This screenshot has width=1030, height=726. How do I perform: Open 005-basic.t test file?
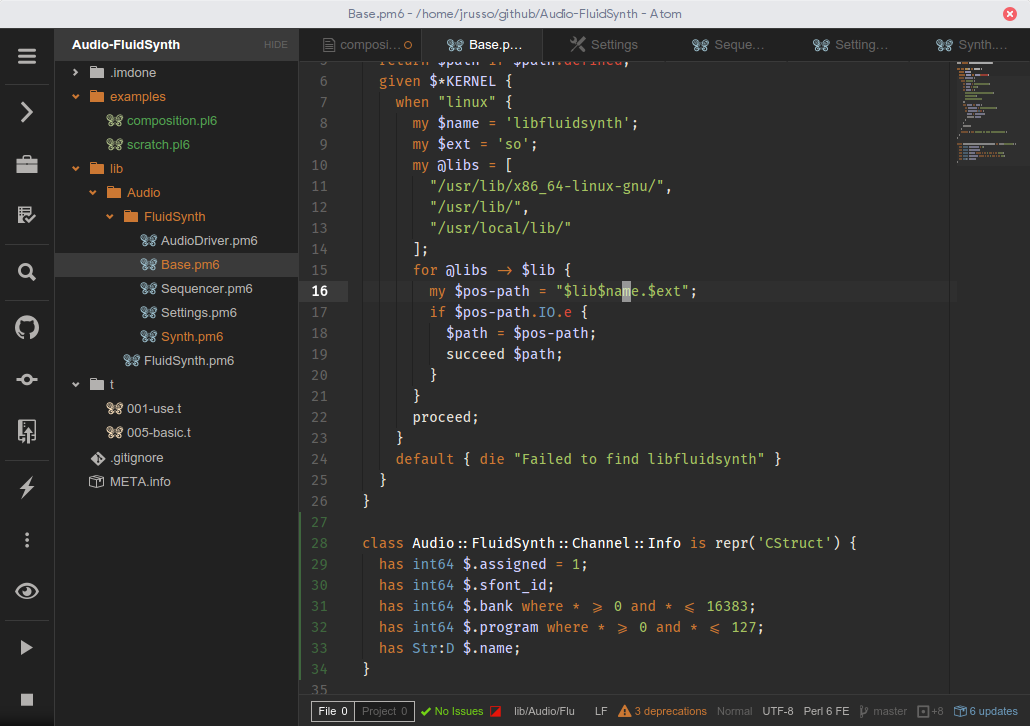point(158,433)
